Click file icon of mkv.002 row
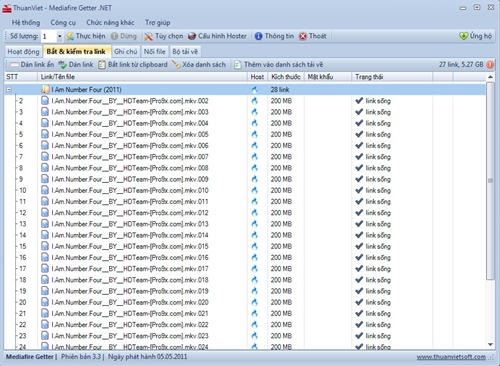The image size is (500, 366). coord(45,101)
